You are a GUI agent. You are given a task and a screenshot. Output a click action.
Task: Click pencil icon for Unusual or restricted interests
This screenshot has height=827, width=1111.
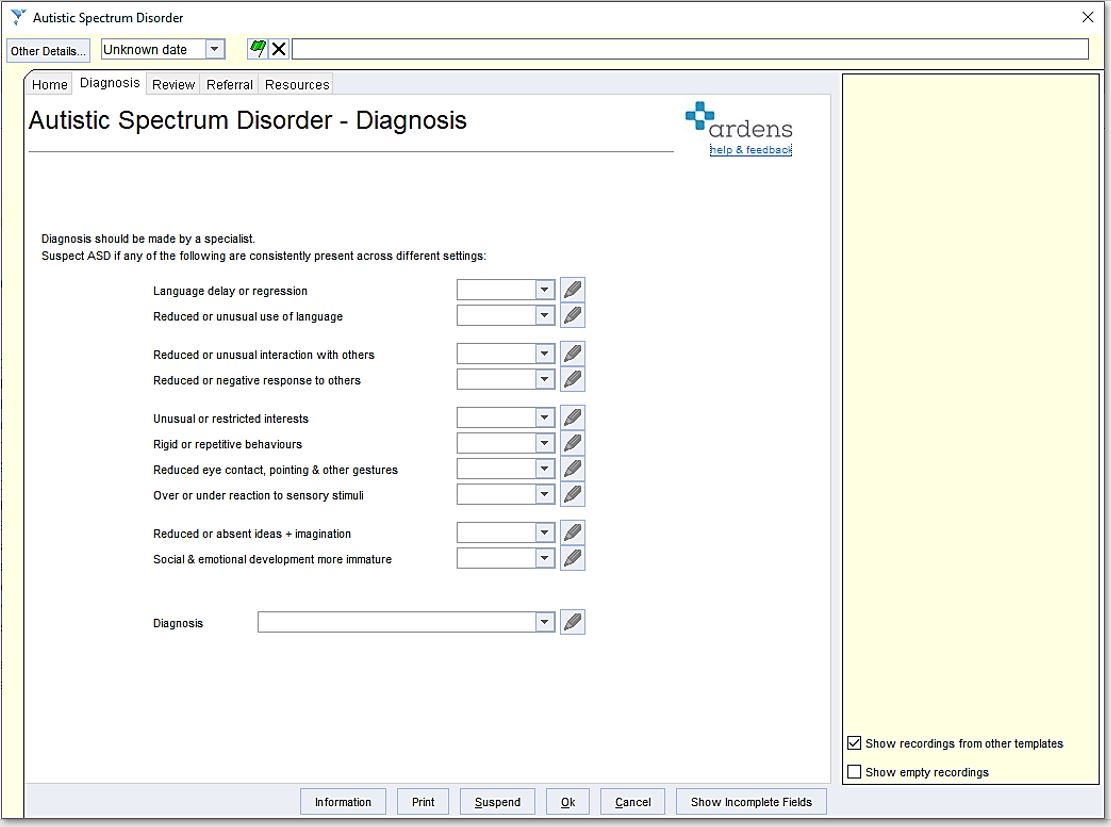point(573,417)
